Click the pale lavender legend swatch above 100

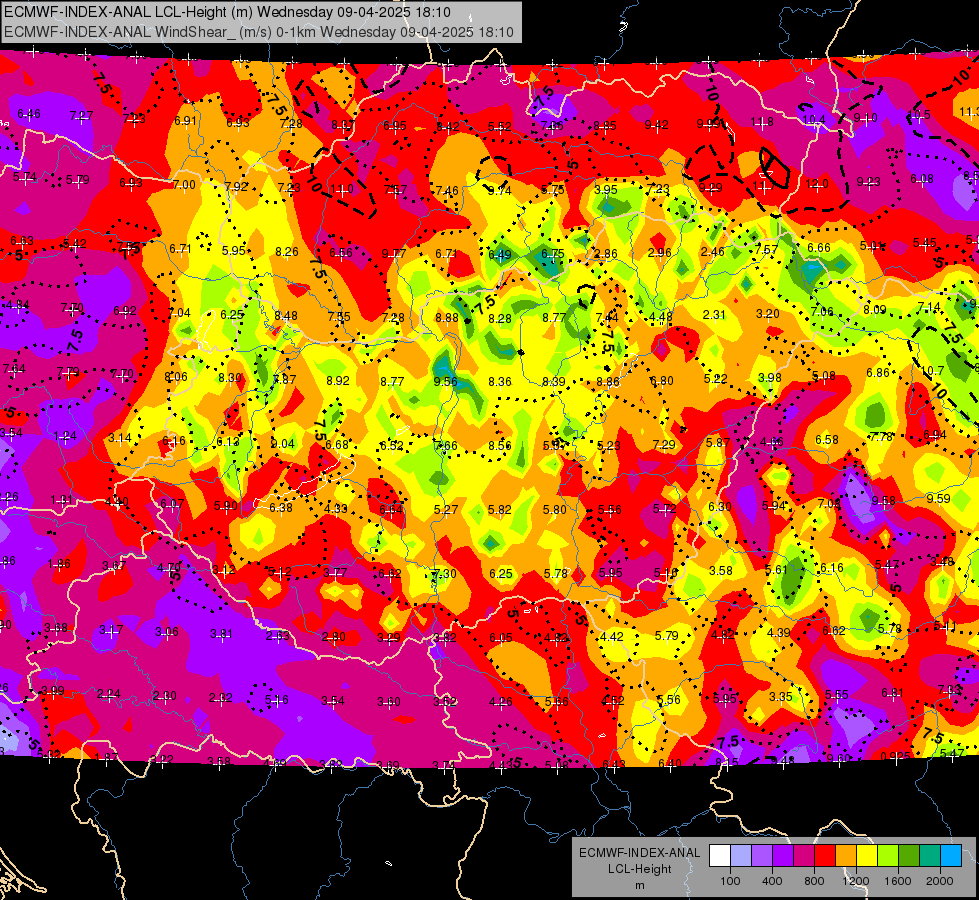click(740, 855)
